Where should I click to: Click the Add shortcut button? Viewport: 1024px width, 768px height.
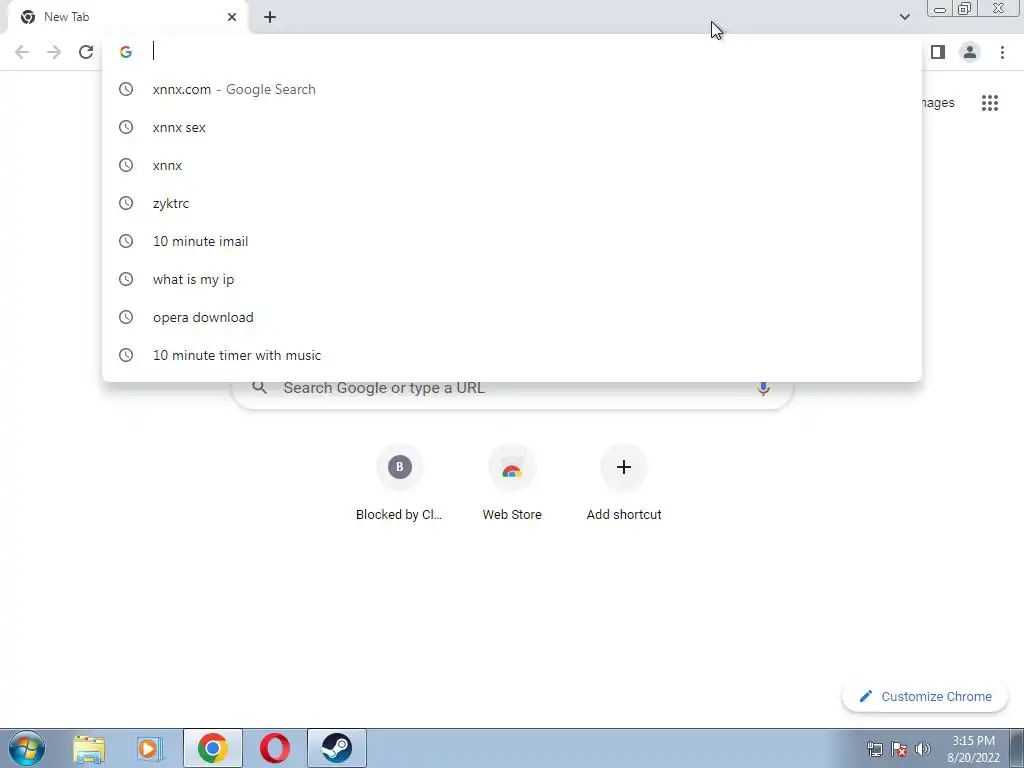(624, 483)
